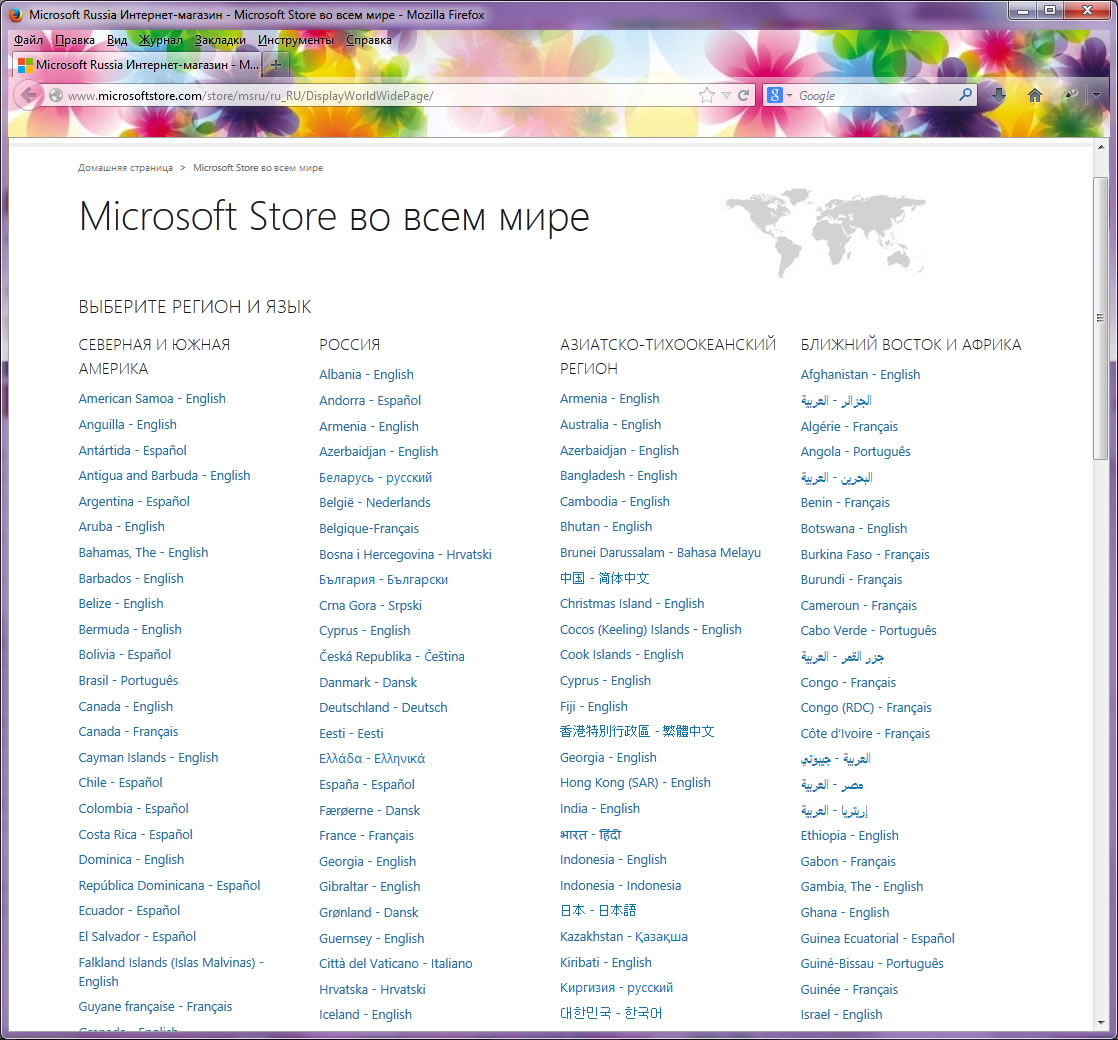Choose Argentina - Español
The height and width of the screenshot is (1040, 1118).
pyautogui.click(x=134, y=502)
